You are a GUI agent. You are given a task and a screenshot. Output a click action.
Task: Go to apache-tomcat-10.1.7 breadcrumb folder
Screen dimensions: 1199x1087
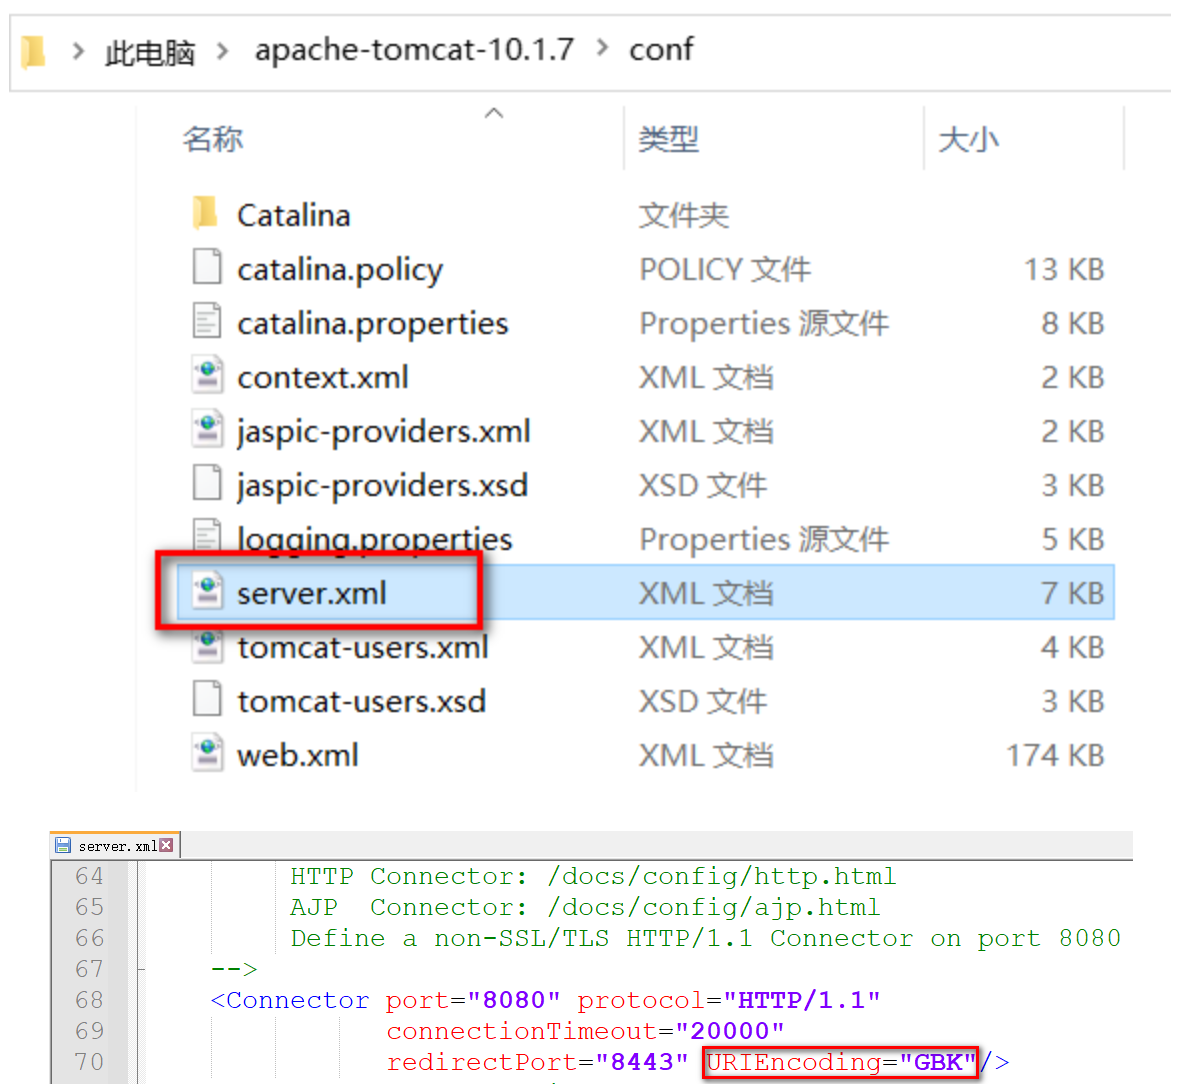pos(414,50)
